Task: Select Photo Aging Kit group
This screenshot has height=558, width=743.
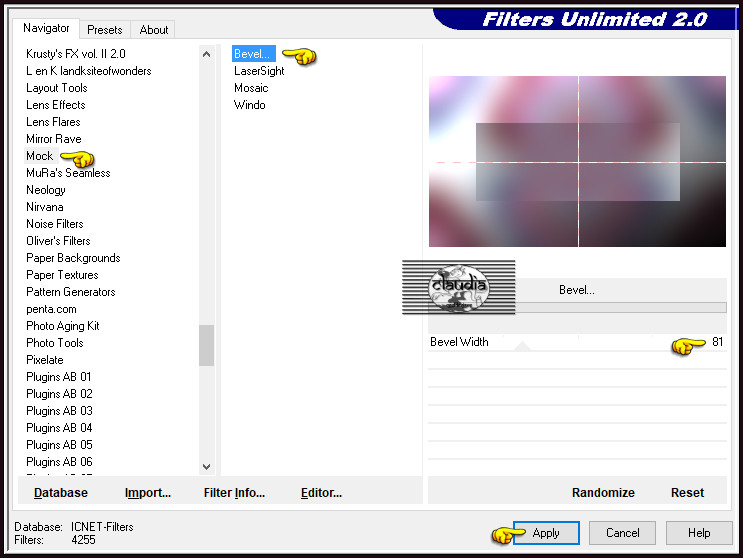Action: [63, 326]
